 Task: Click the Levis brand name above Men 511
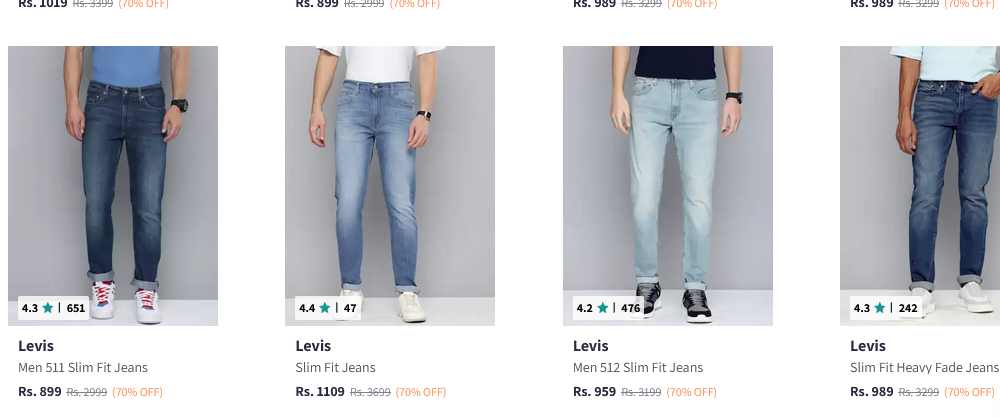point(36,346)
